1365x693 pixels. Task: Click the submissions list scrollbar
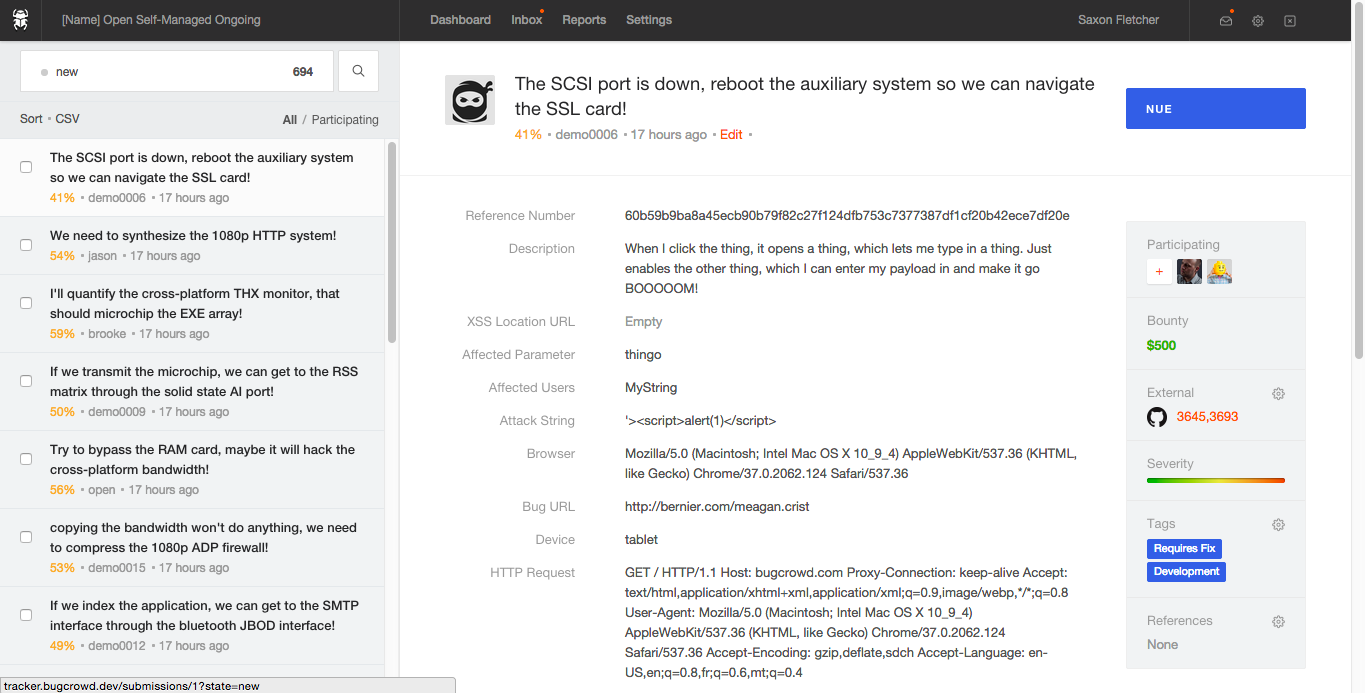(392, 242)
